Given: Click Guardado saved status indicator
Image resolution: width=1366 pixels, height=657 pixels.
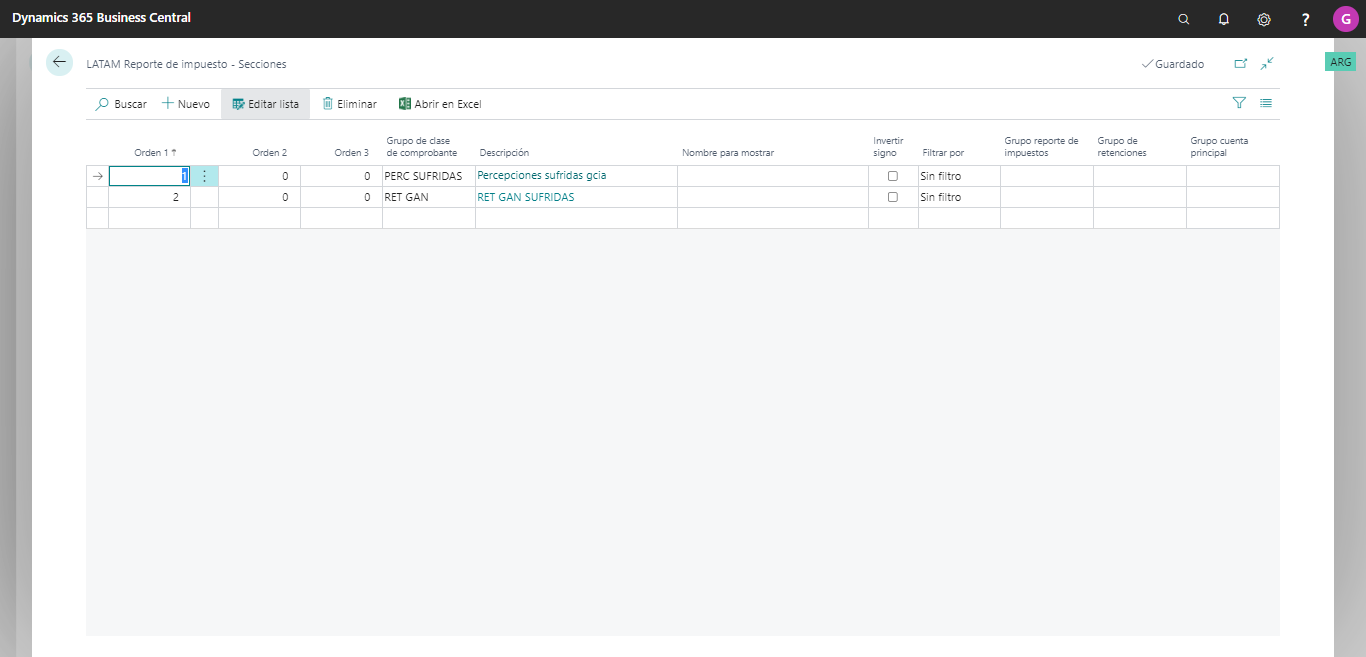Looking at the screenshot, I should pyautogui.click(x=1173, y=64).
